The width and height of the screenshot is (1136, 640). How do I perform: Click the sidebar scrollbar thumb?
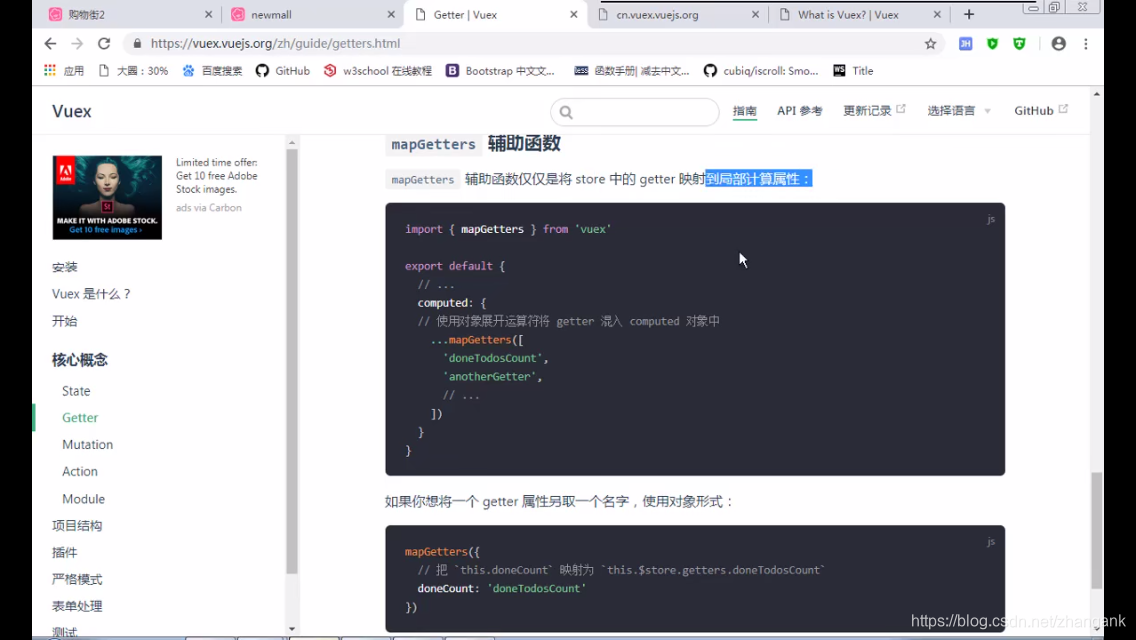[x=292, y=361]
